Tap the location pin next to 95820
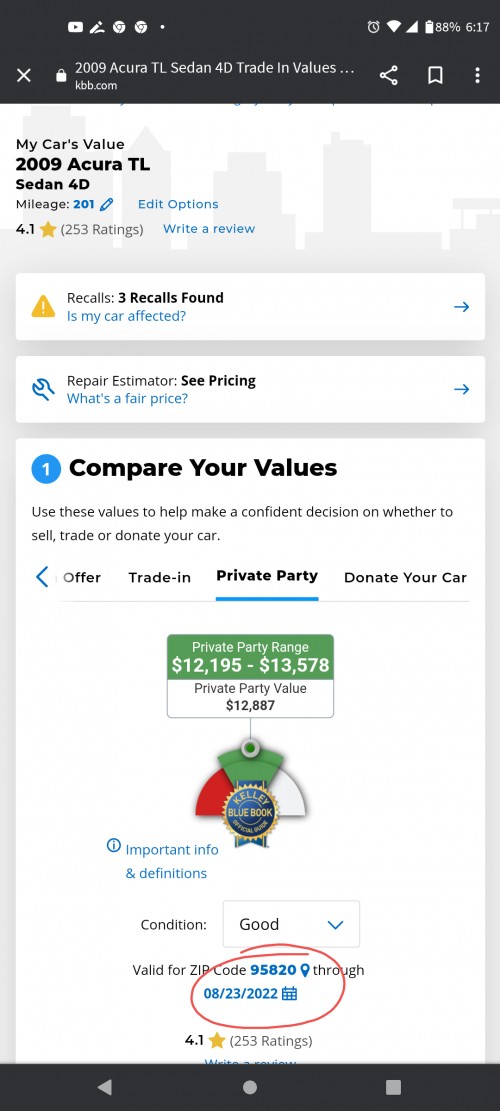Screen dimensions: 500x1111 [305, 970]
